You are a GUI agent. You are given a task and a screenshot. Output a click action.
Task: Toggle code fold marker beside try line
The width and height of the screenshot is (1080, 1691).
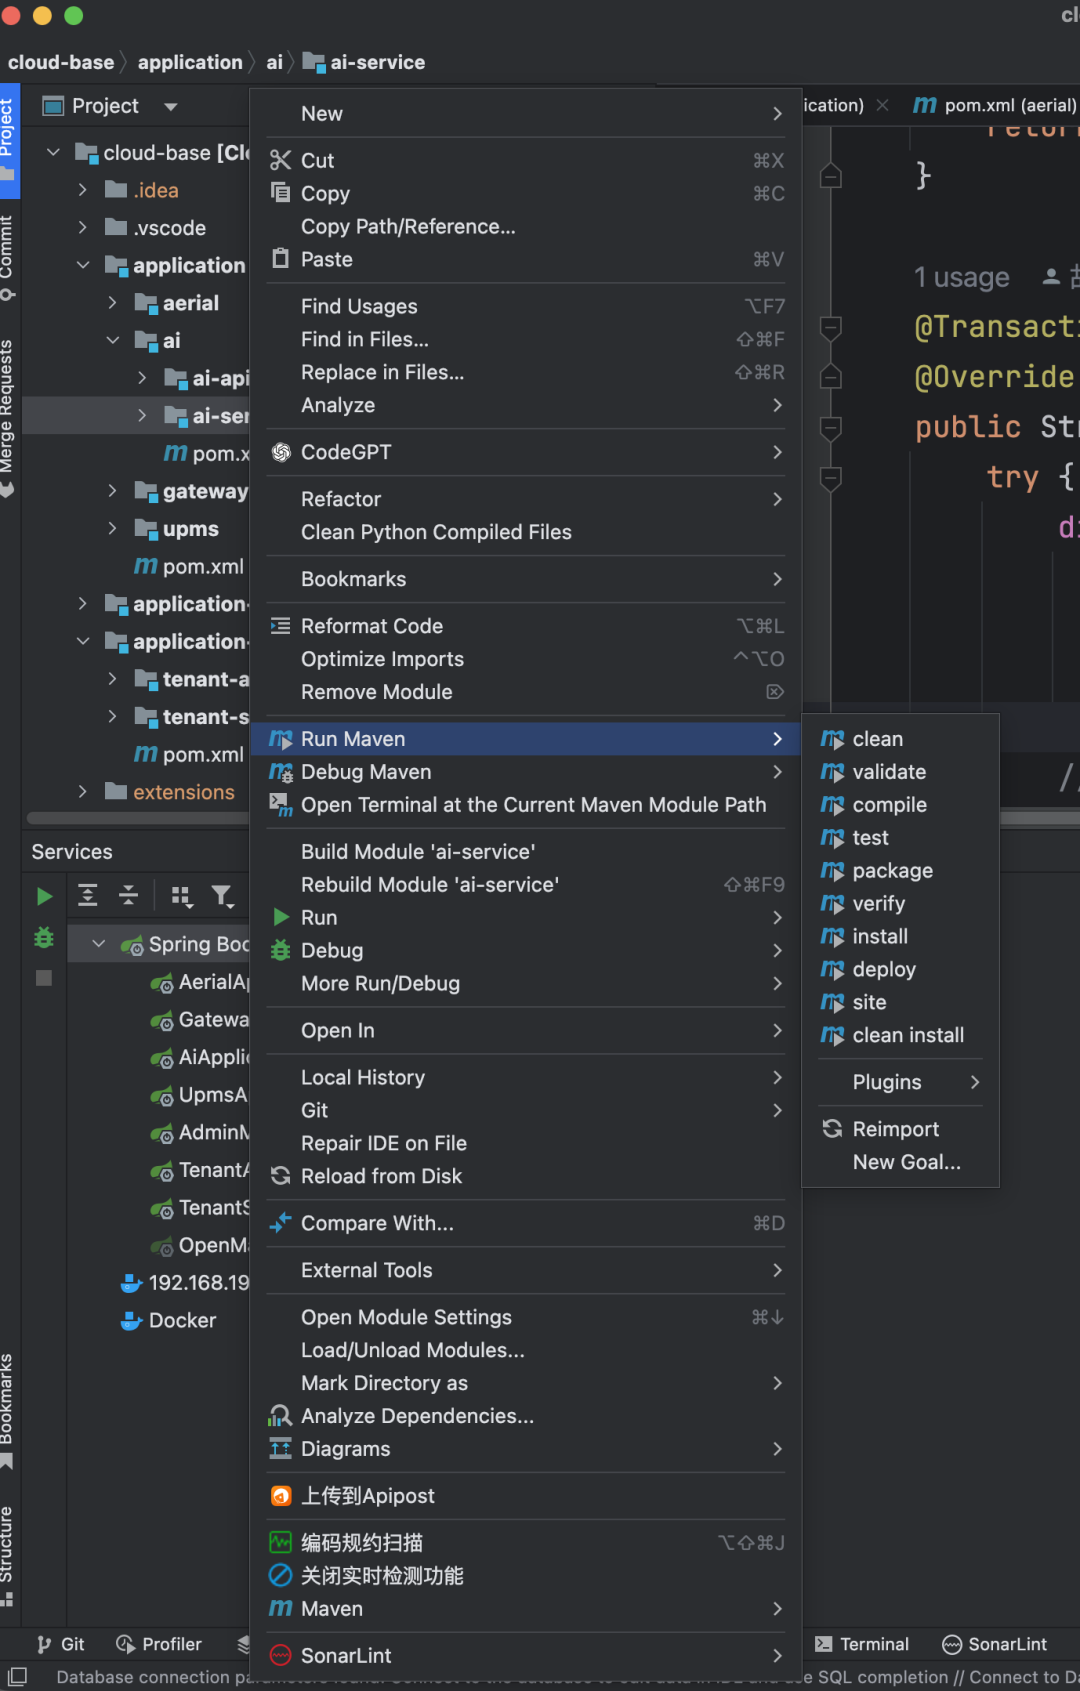pos(830,478)
